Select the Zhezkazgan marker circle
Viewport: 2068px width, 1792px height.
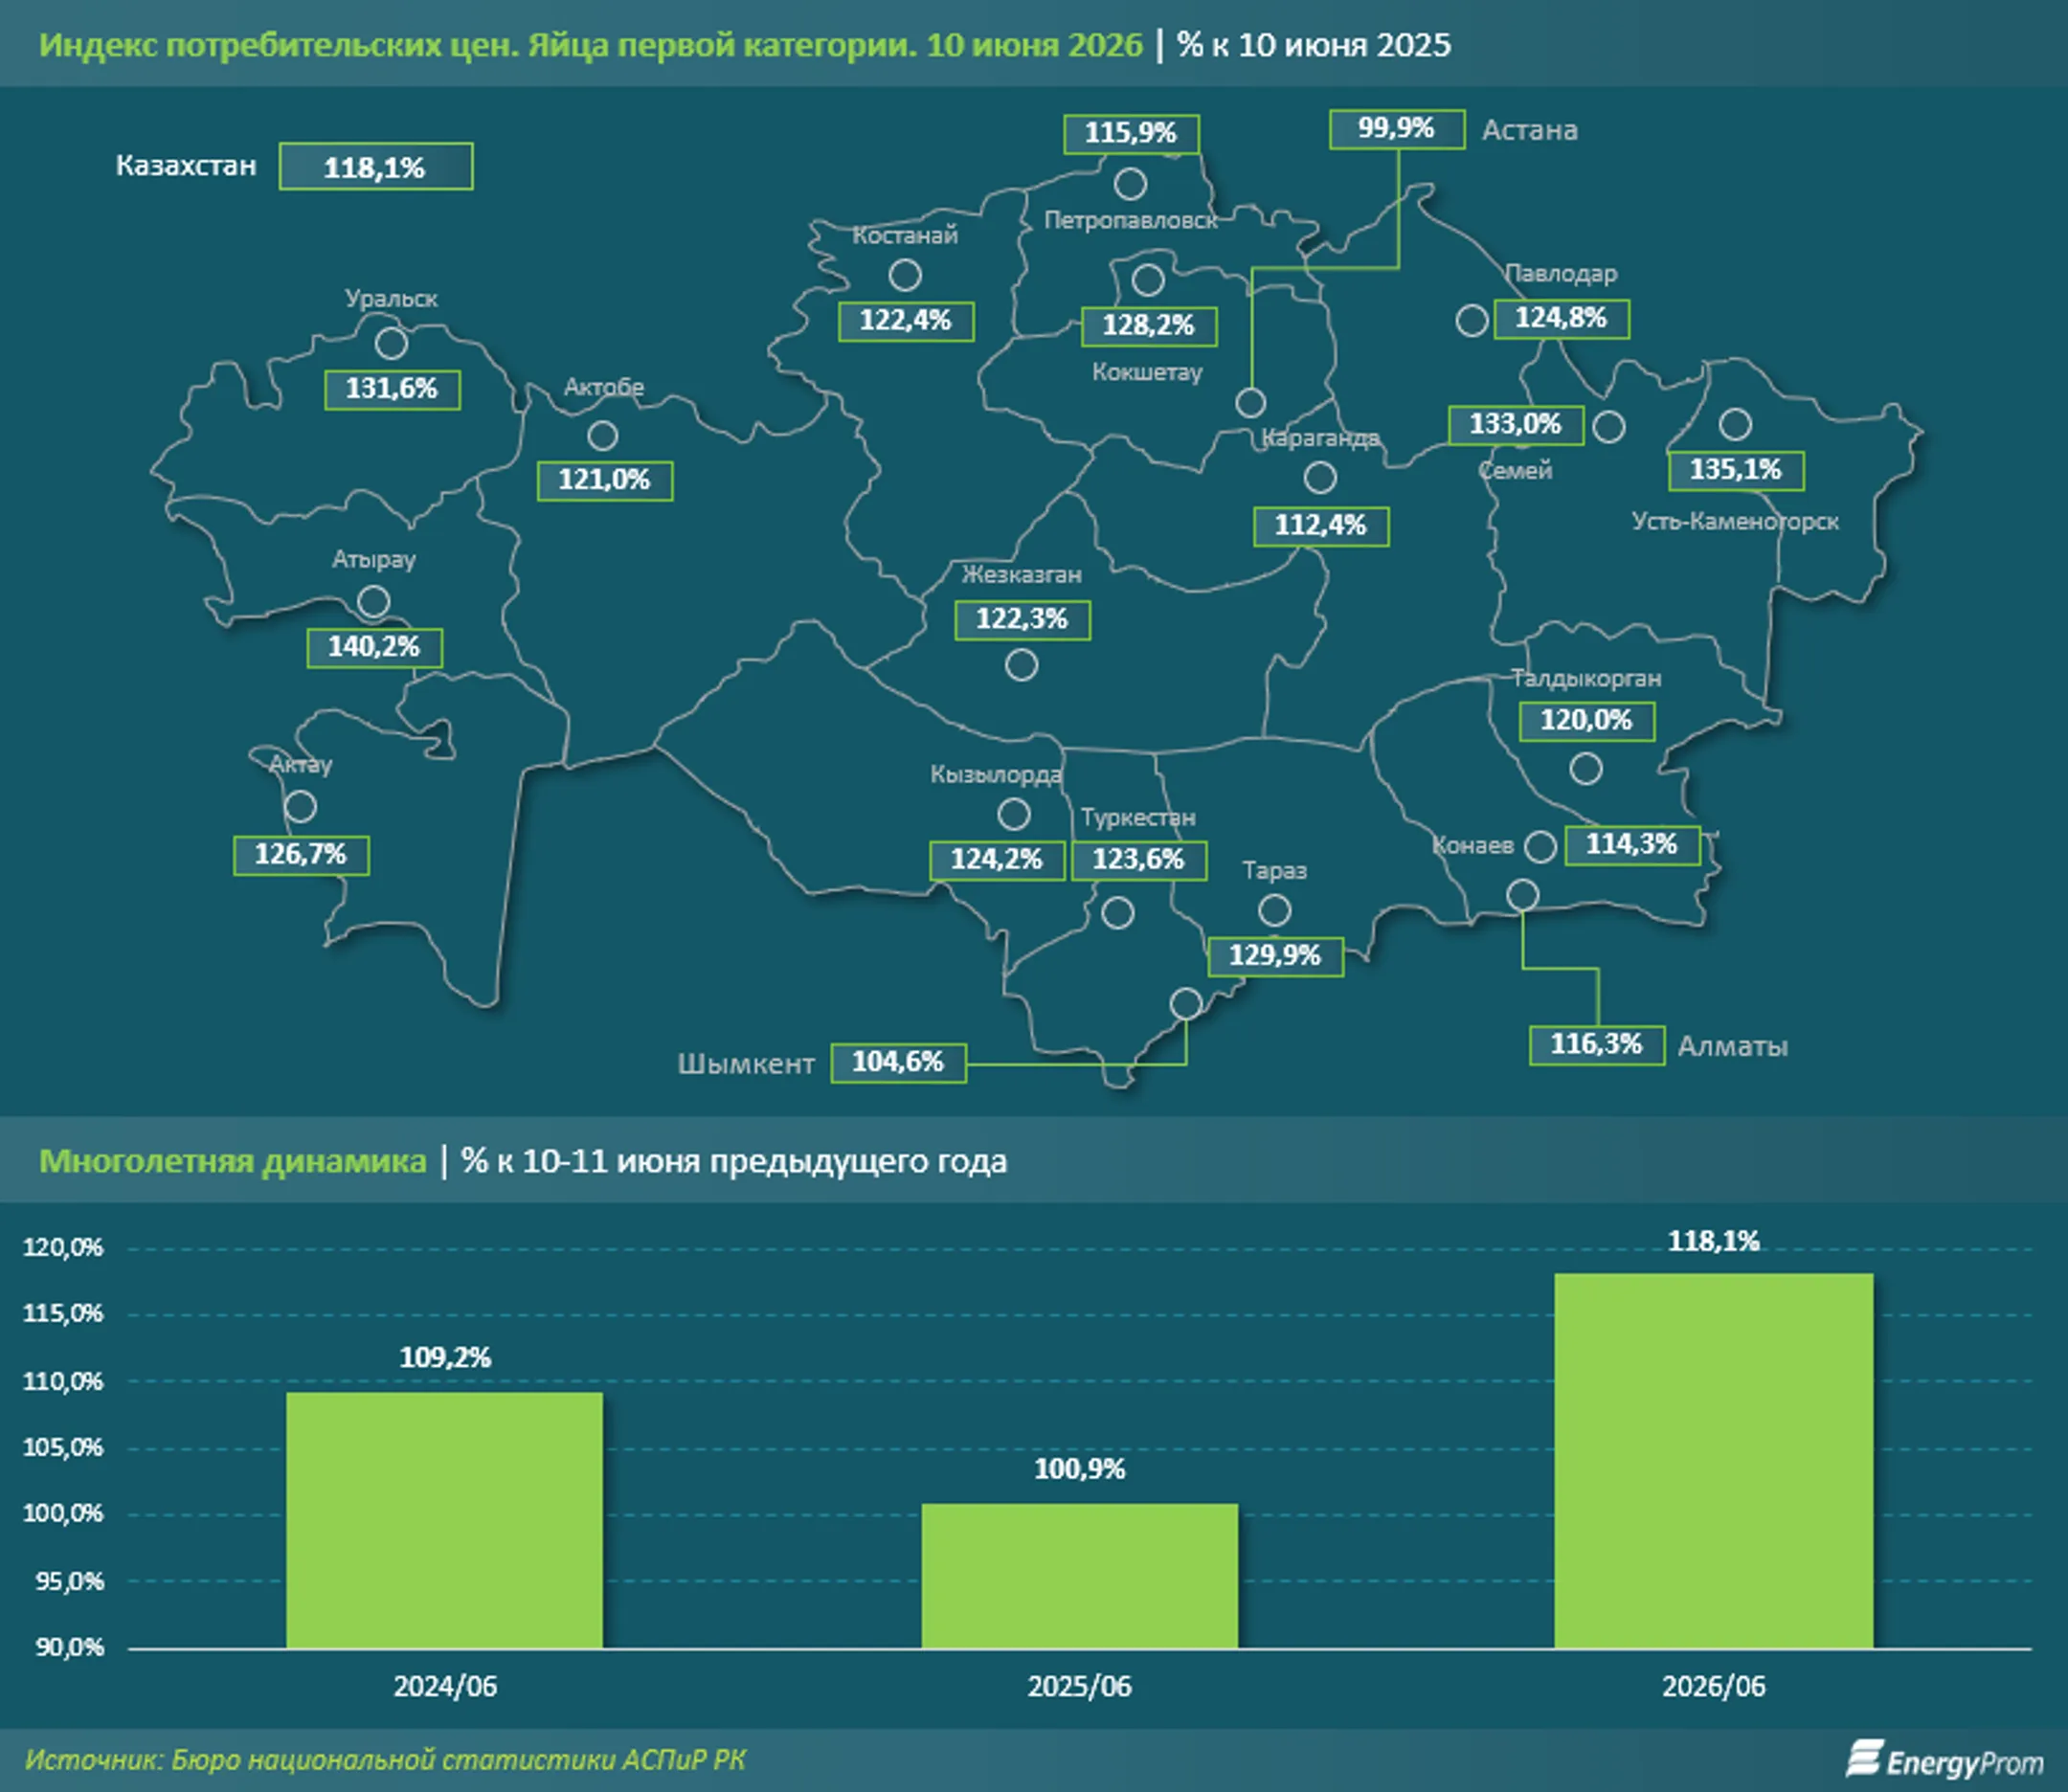point(1021,665)
